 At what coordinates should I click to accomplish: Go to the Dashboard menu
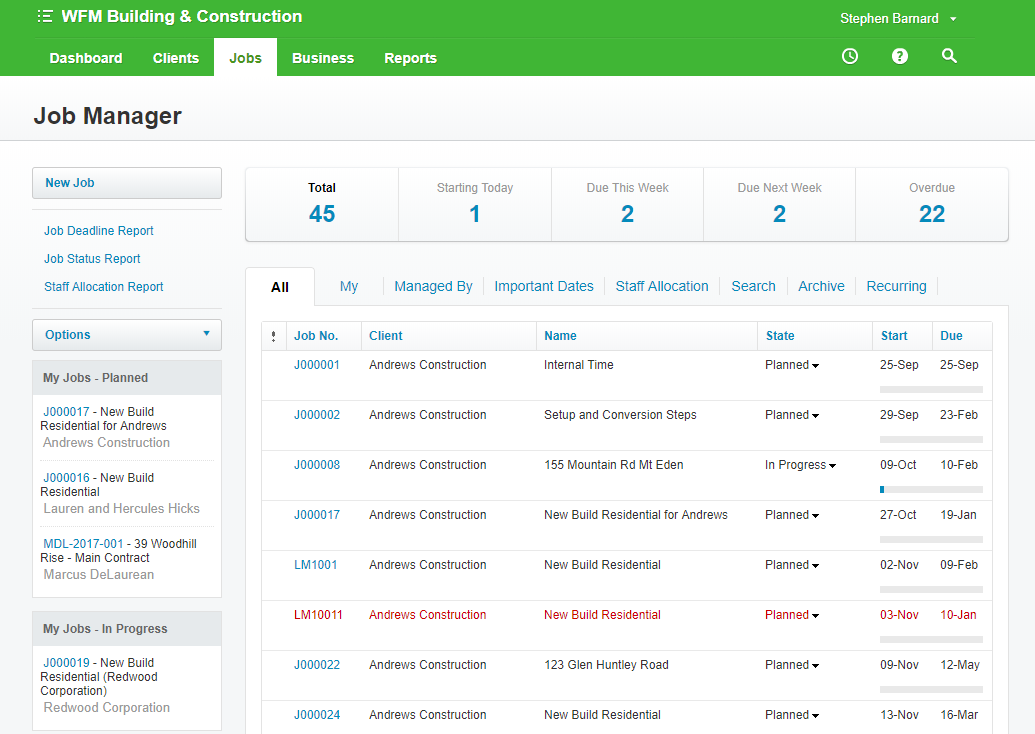[x=86, y=58]
